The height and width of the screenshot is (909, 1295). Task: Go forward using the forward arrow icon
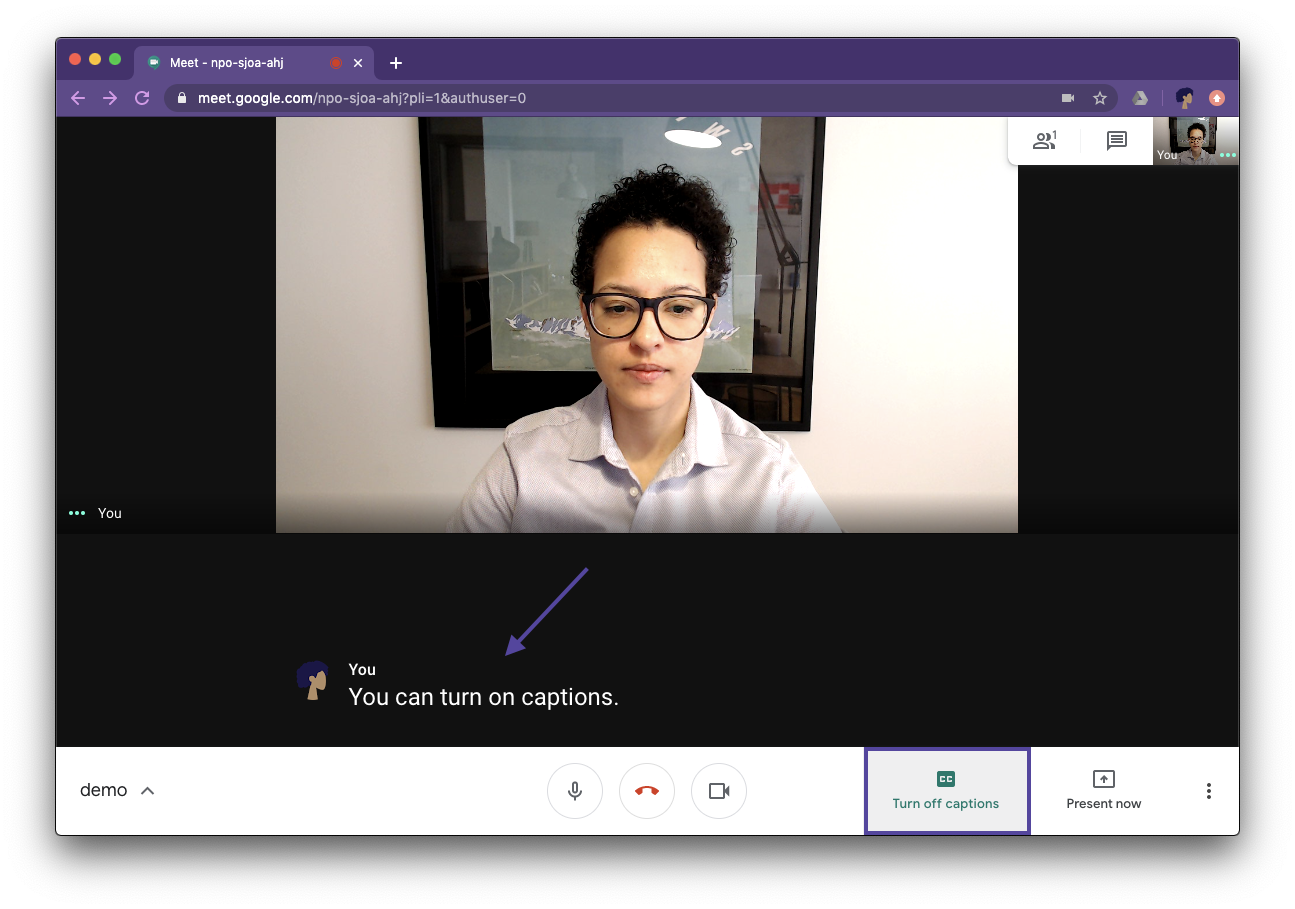click(110, 98)
